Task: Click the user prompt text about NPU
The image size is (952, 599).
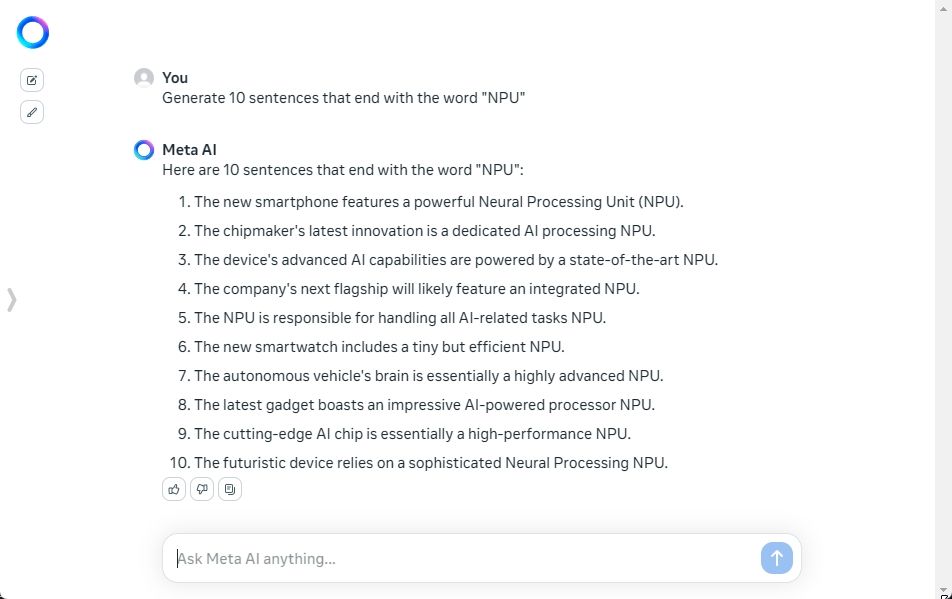Action: (x=344, y=98)
